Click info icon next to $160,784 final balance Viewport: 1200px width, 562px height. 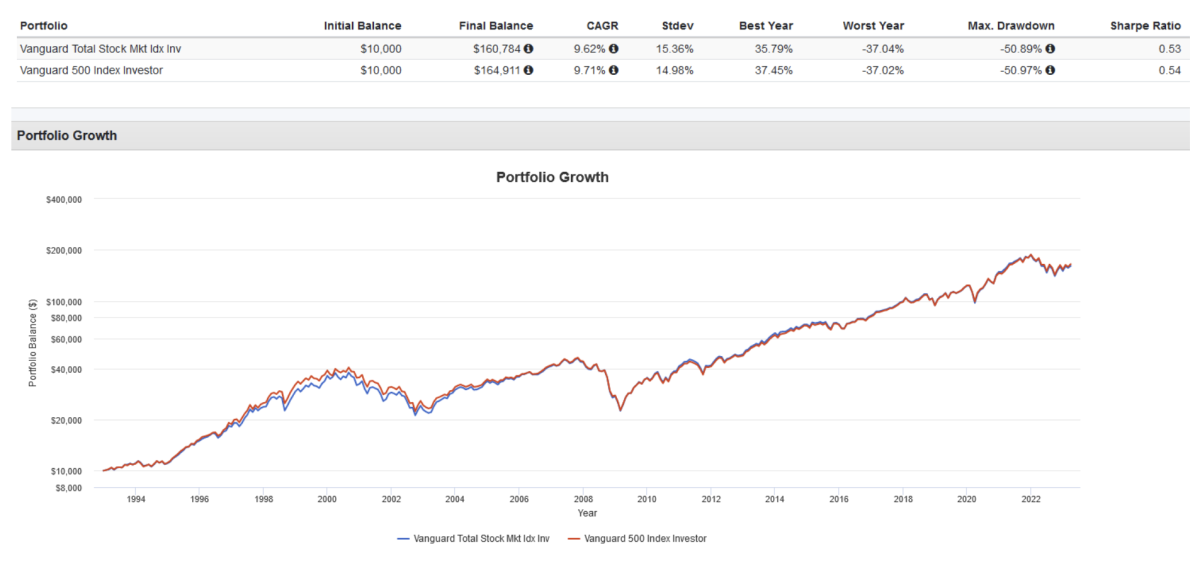pyautogui.click(x=529, y=48)
